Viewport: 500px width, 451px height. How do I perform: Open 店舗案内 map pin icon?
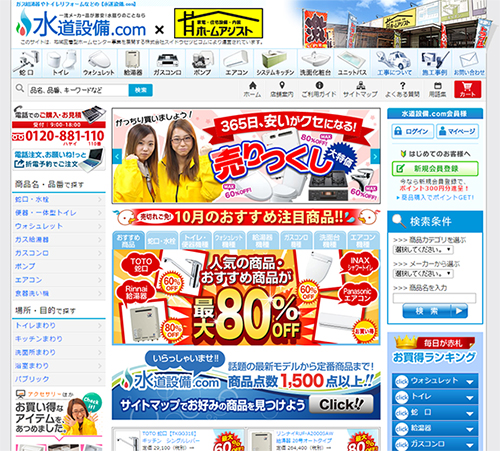coord(282,89)
